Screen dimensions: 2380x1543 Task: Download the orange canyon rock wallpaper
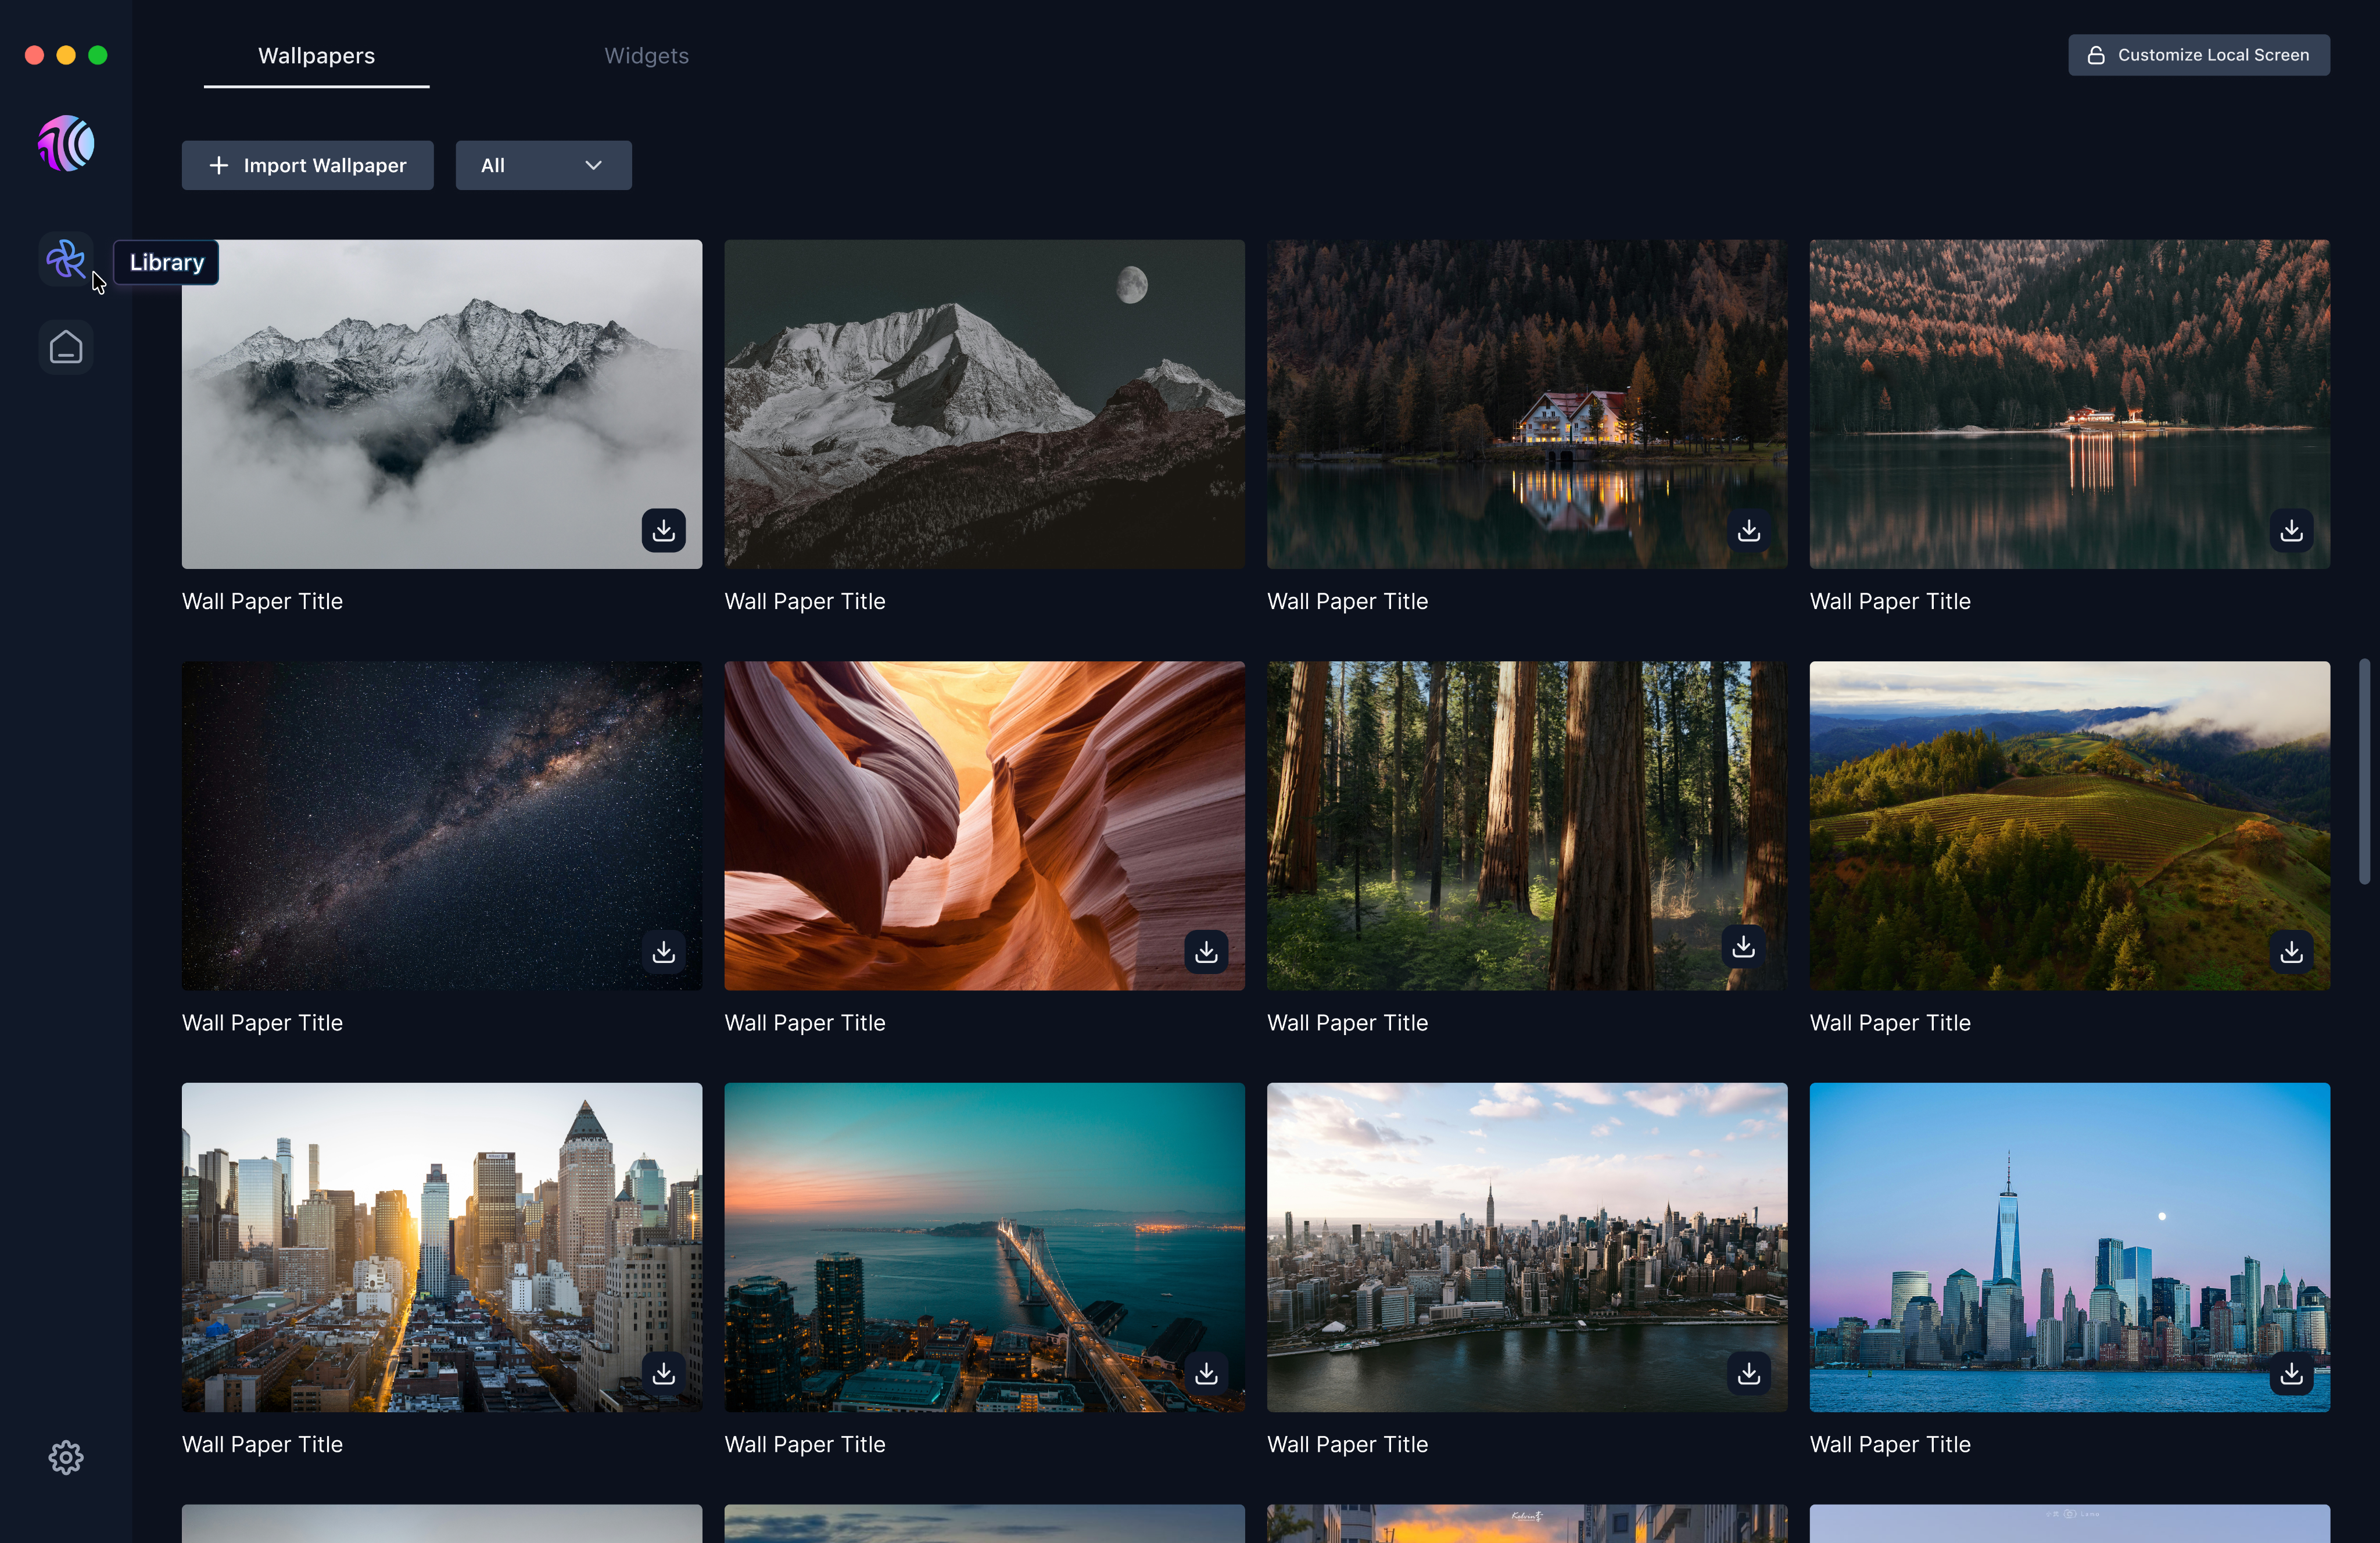tap(1206, 952)
